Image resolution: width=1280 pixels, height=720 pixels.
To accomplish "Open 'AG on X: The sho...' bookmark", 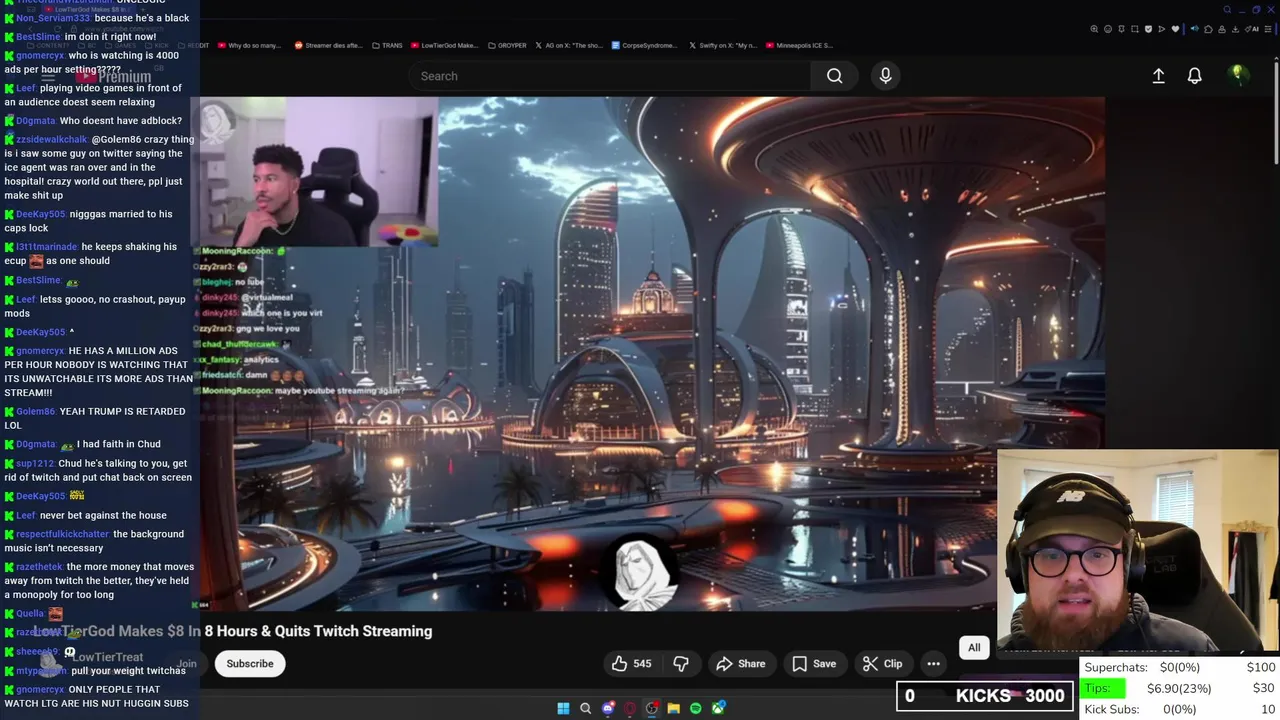I will tap(570, 45).
